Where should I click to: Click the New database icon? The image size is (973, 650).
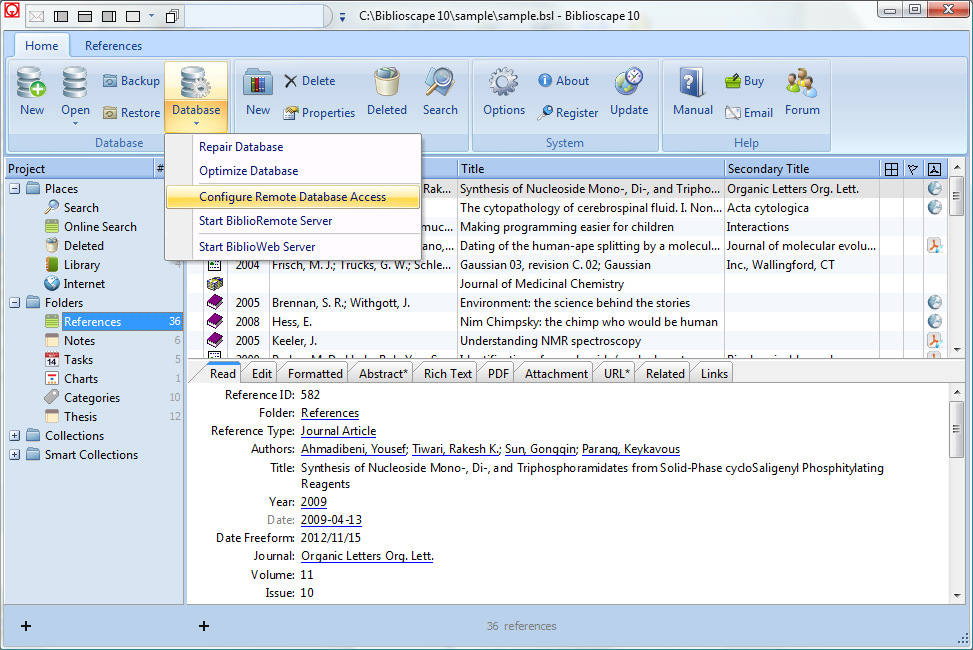32,91
